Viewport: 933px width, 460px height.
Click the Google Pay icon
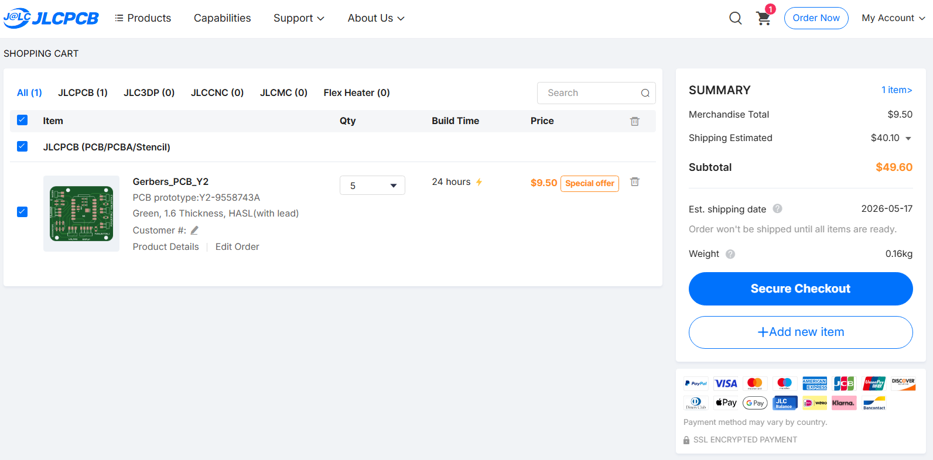click(x=754, y=403)
